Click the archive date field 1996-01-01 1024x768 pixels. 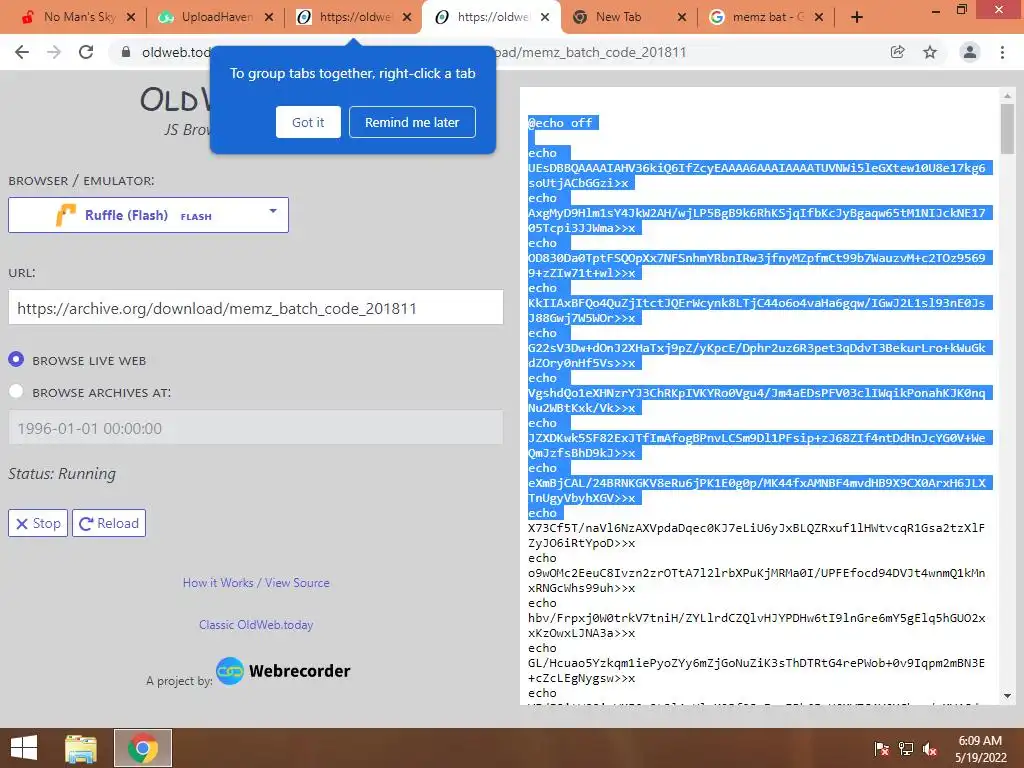pos(255,428)
